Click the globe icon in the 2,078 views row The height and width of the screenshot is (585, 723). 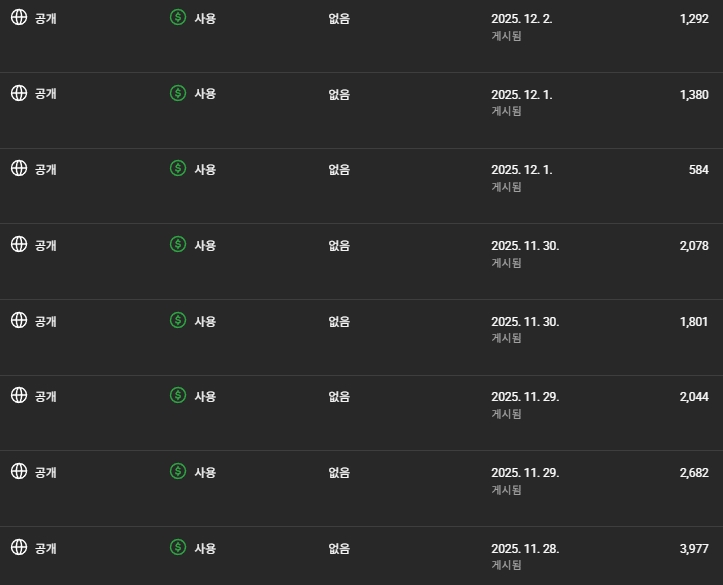(18, 244)
